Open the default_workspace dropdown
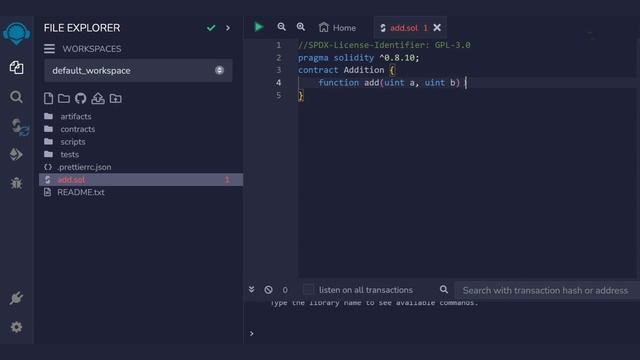This screenshot has height=360, width=640. [138, 71]
